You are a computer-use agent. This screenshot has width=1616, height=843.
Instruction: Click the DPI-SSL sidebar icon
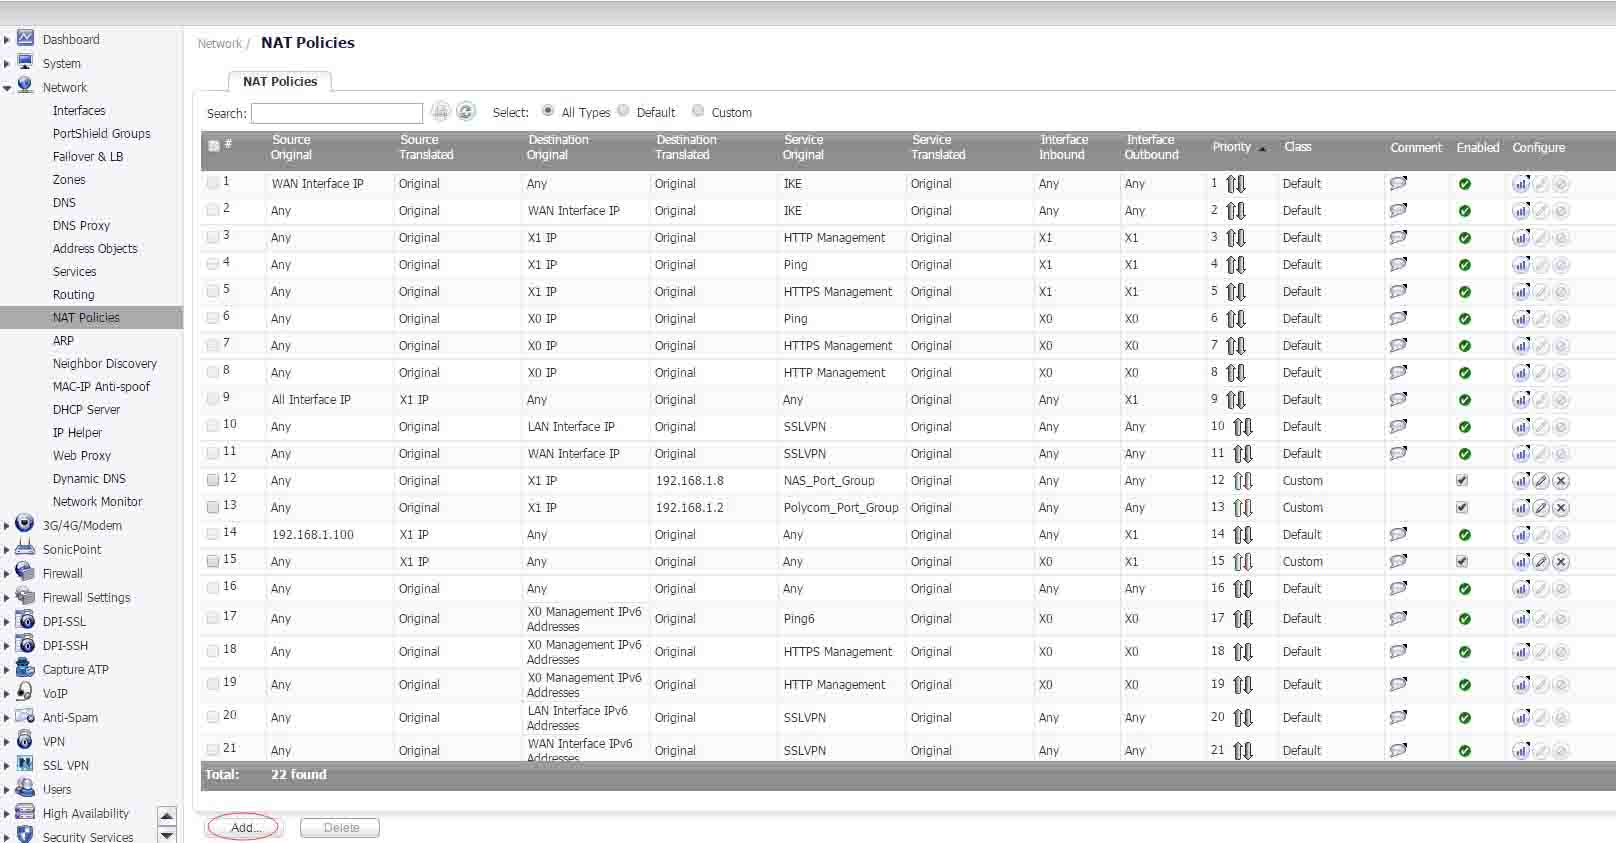[25, 620]
